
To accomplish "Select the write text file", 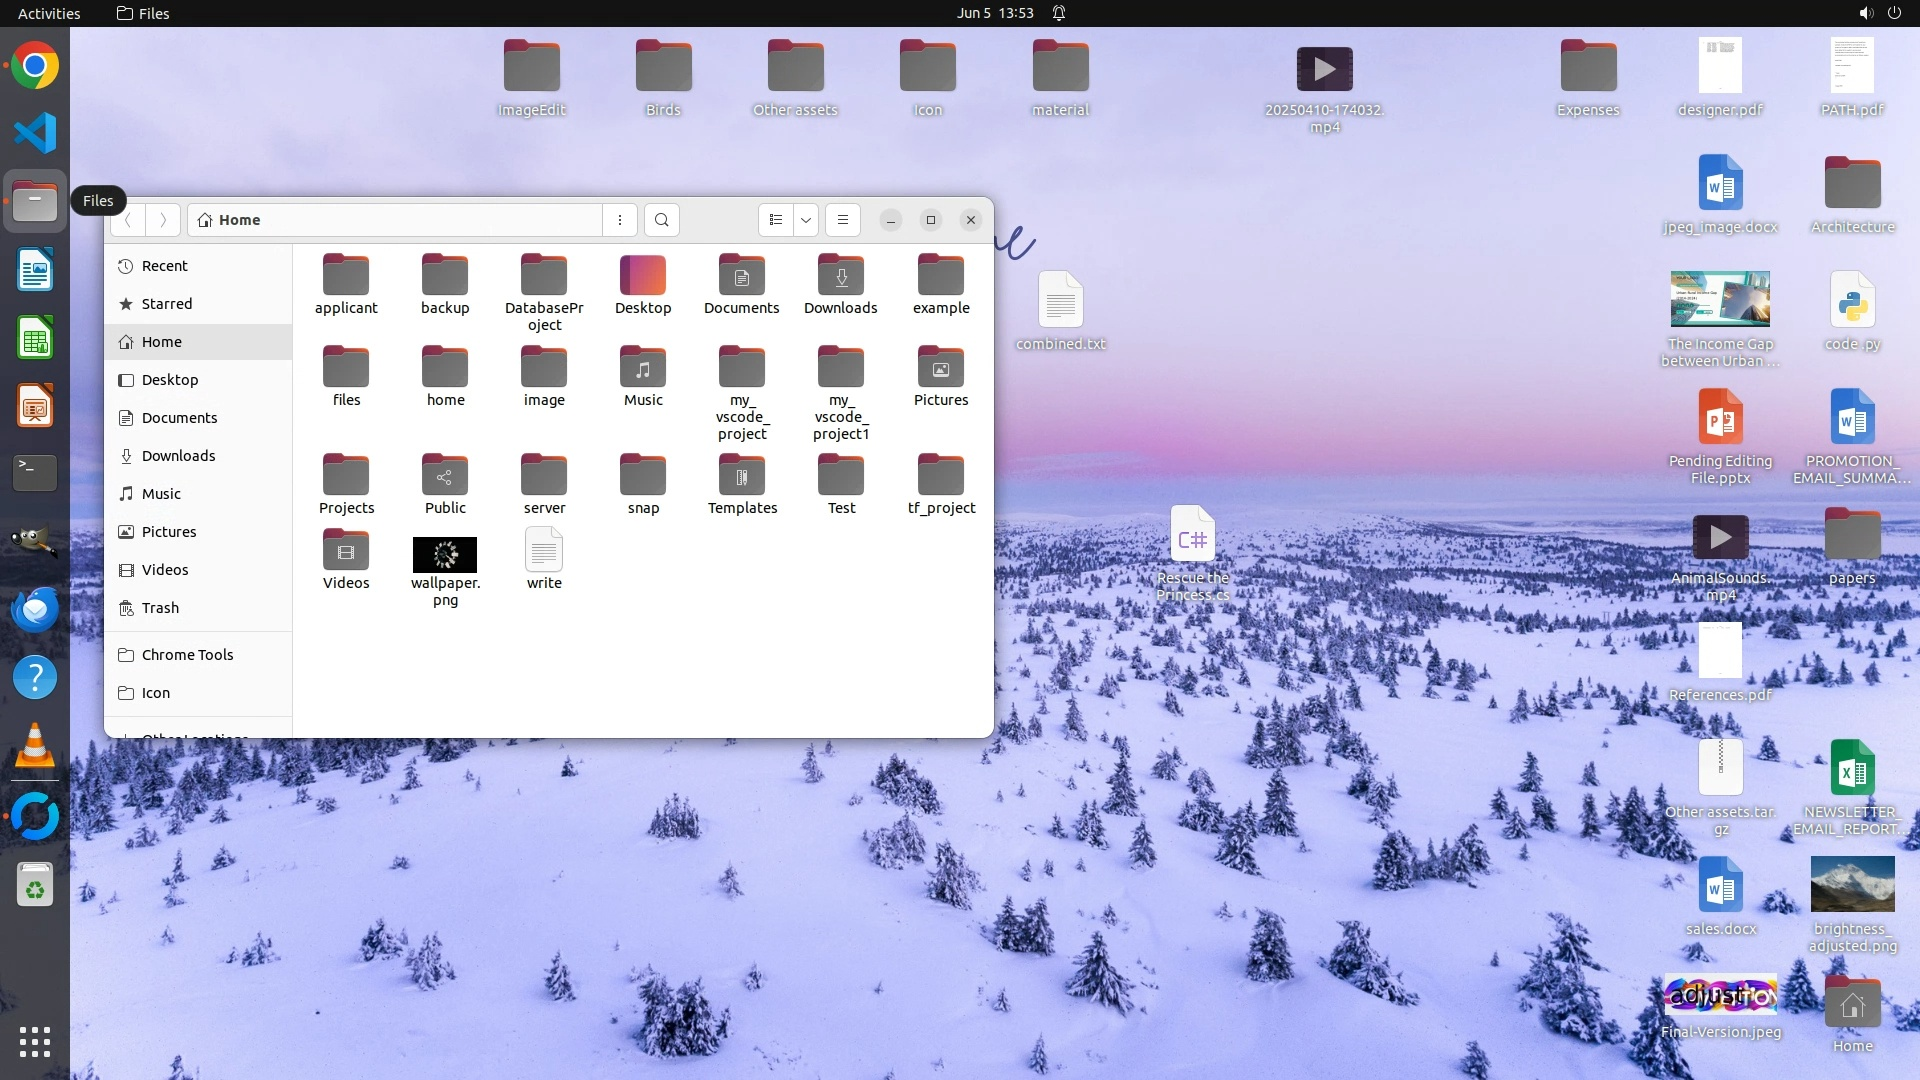I will (x=544, y=551).
